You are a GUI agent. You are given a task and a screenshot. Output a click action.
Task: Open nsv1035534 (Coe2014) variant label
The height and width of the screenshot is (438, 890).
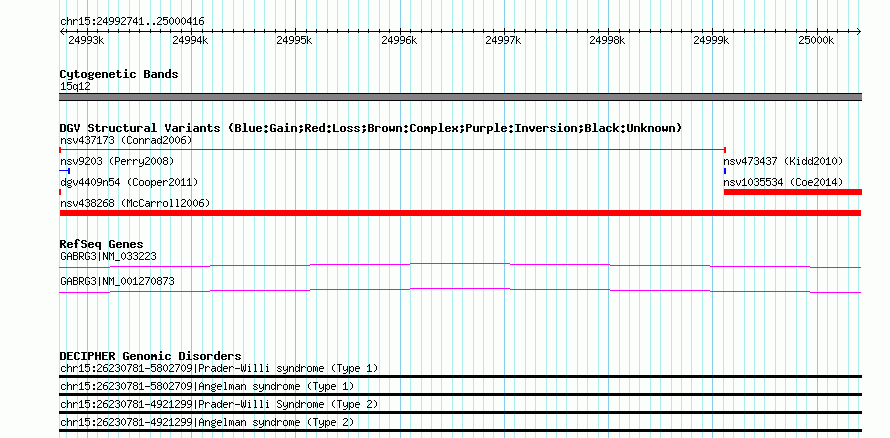click(x=783, y=182)
